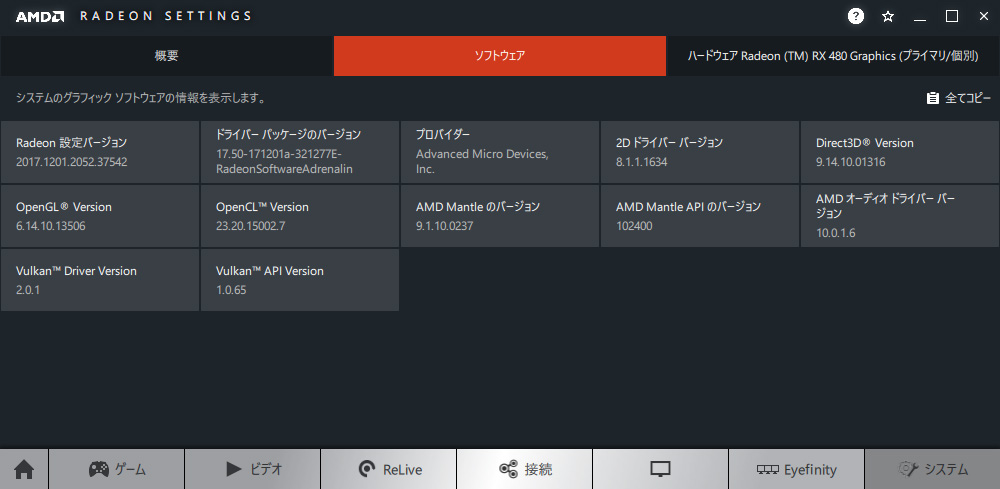
Task: Maximize the Radeon Settings window
Action: [x=952, y=17]
